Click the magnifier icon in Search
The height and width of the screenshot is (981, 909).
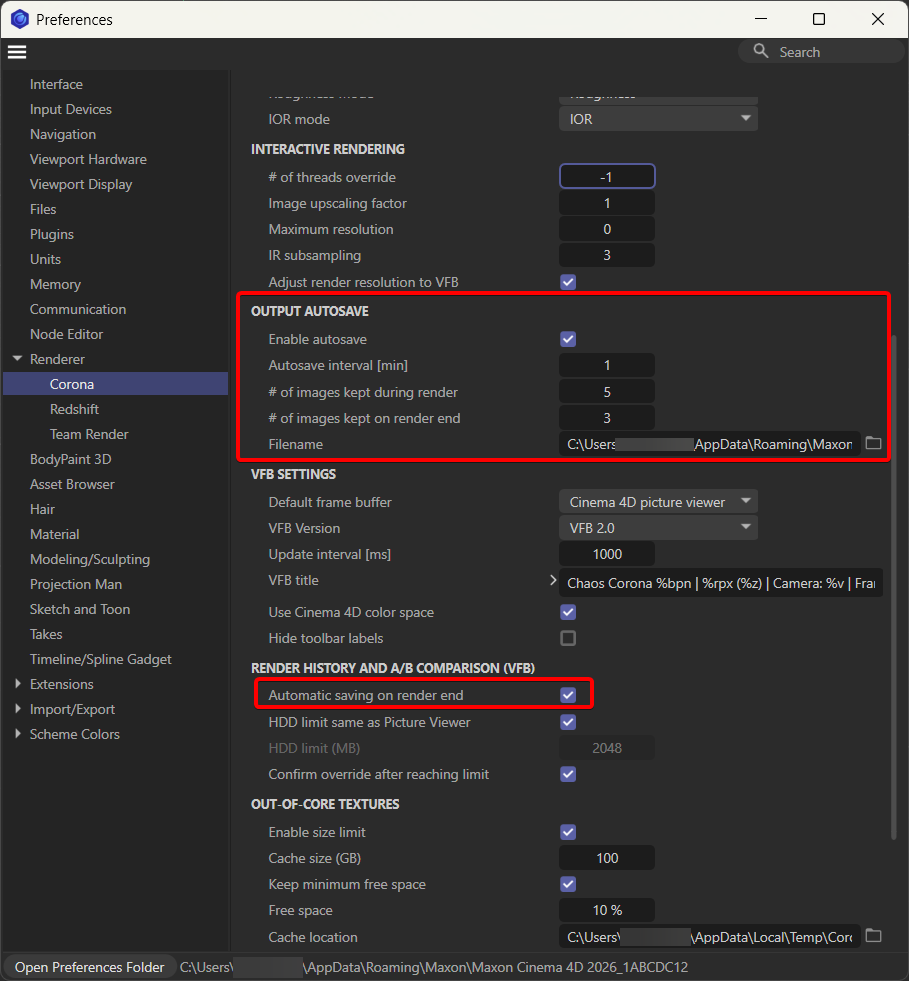[x=760, y=51]
